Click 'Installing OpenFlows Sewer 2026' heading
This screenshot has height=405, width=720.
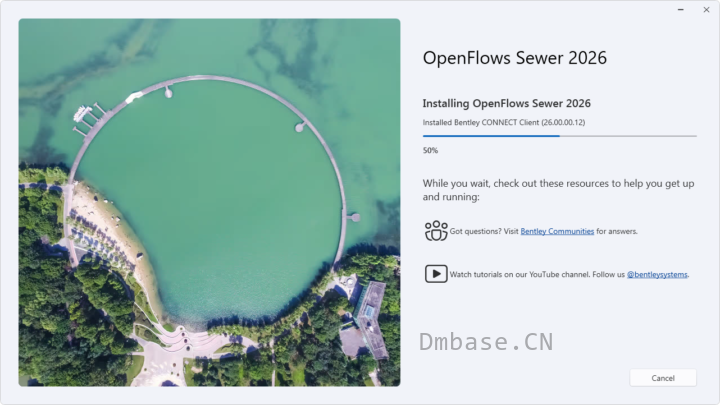pyautogui.click(x=506, y=103)
